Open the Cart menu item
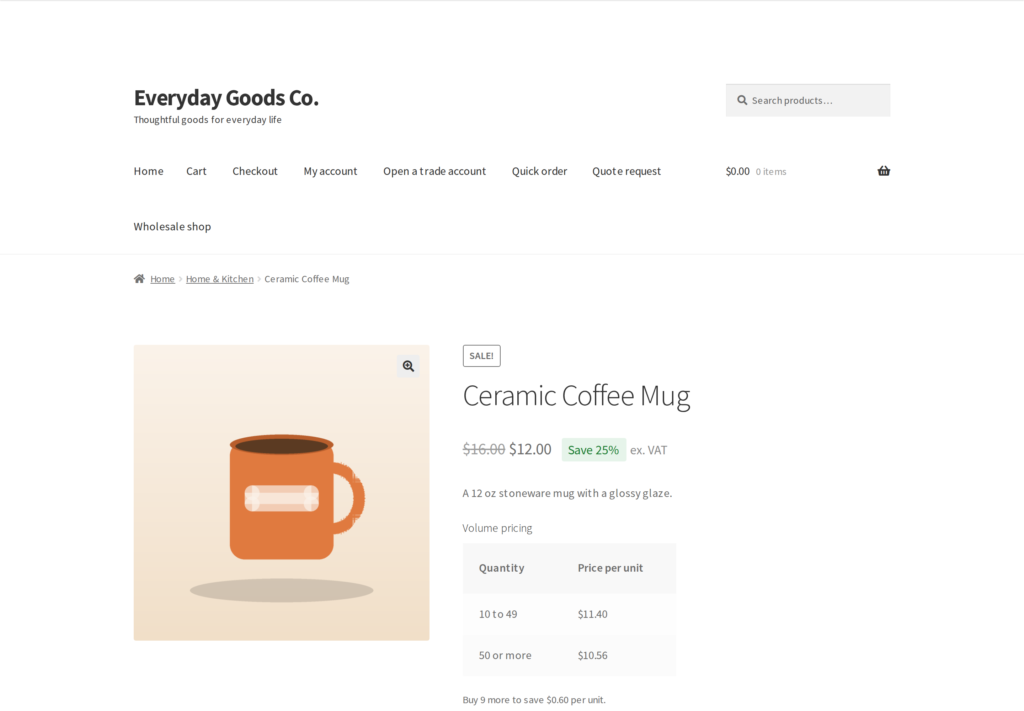1024x711 pixels. click(x=196, y=171)
